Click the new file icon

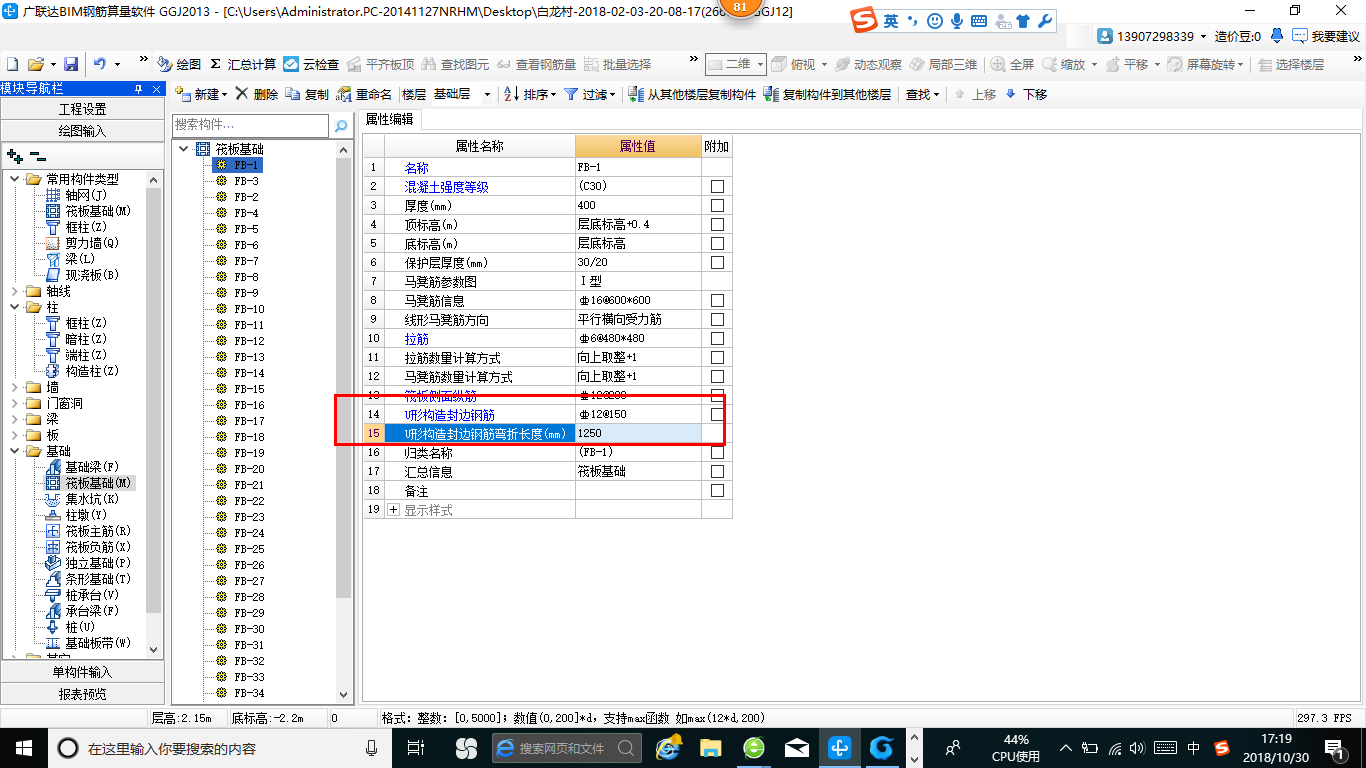pos(12,63)
